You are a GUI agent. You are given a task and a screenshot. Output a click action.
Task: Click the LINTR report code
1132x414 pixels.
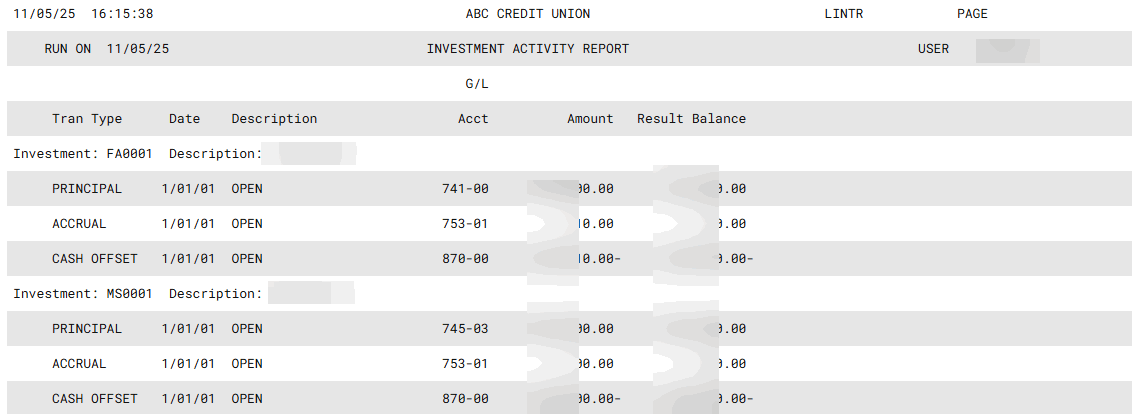(x=843, y=14)
